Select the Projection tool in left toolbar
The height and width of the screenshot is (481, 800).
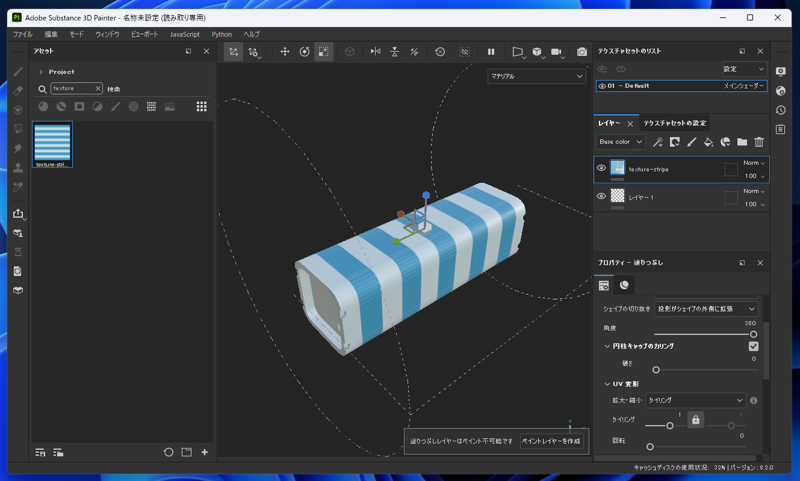(18, 110)
